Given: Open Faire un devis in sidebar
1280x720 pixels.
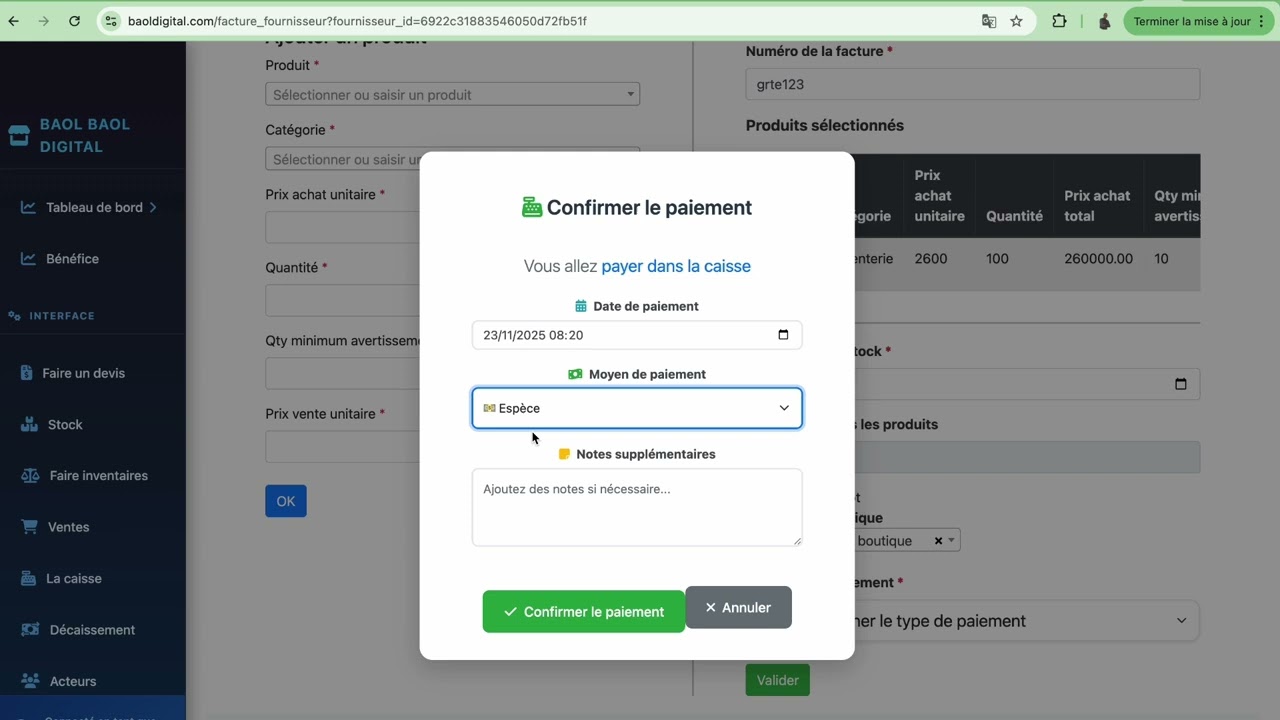Looking at the screenshot, I should click(83, 373).
